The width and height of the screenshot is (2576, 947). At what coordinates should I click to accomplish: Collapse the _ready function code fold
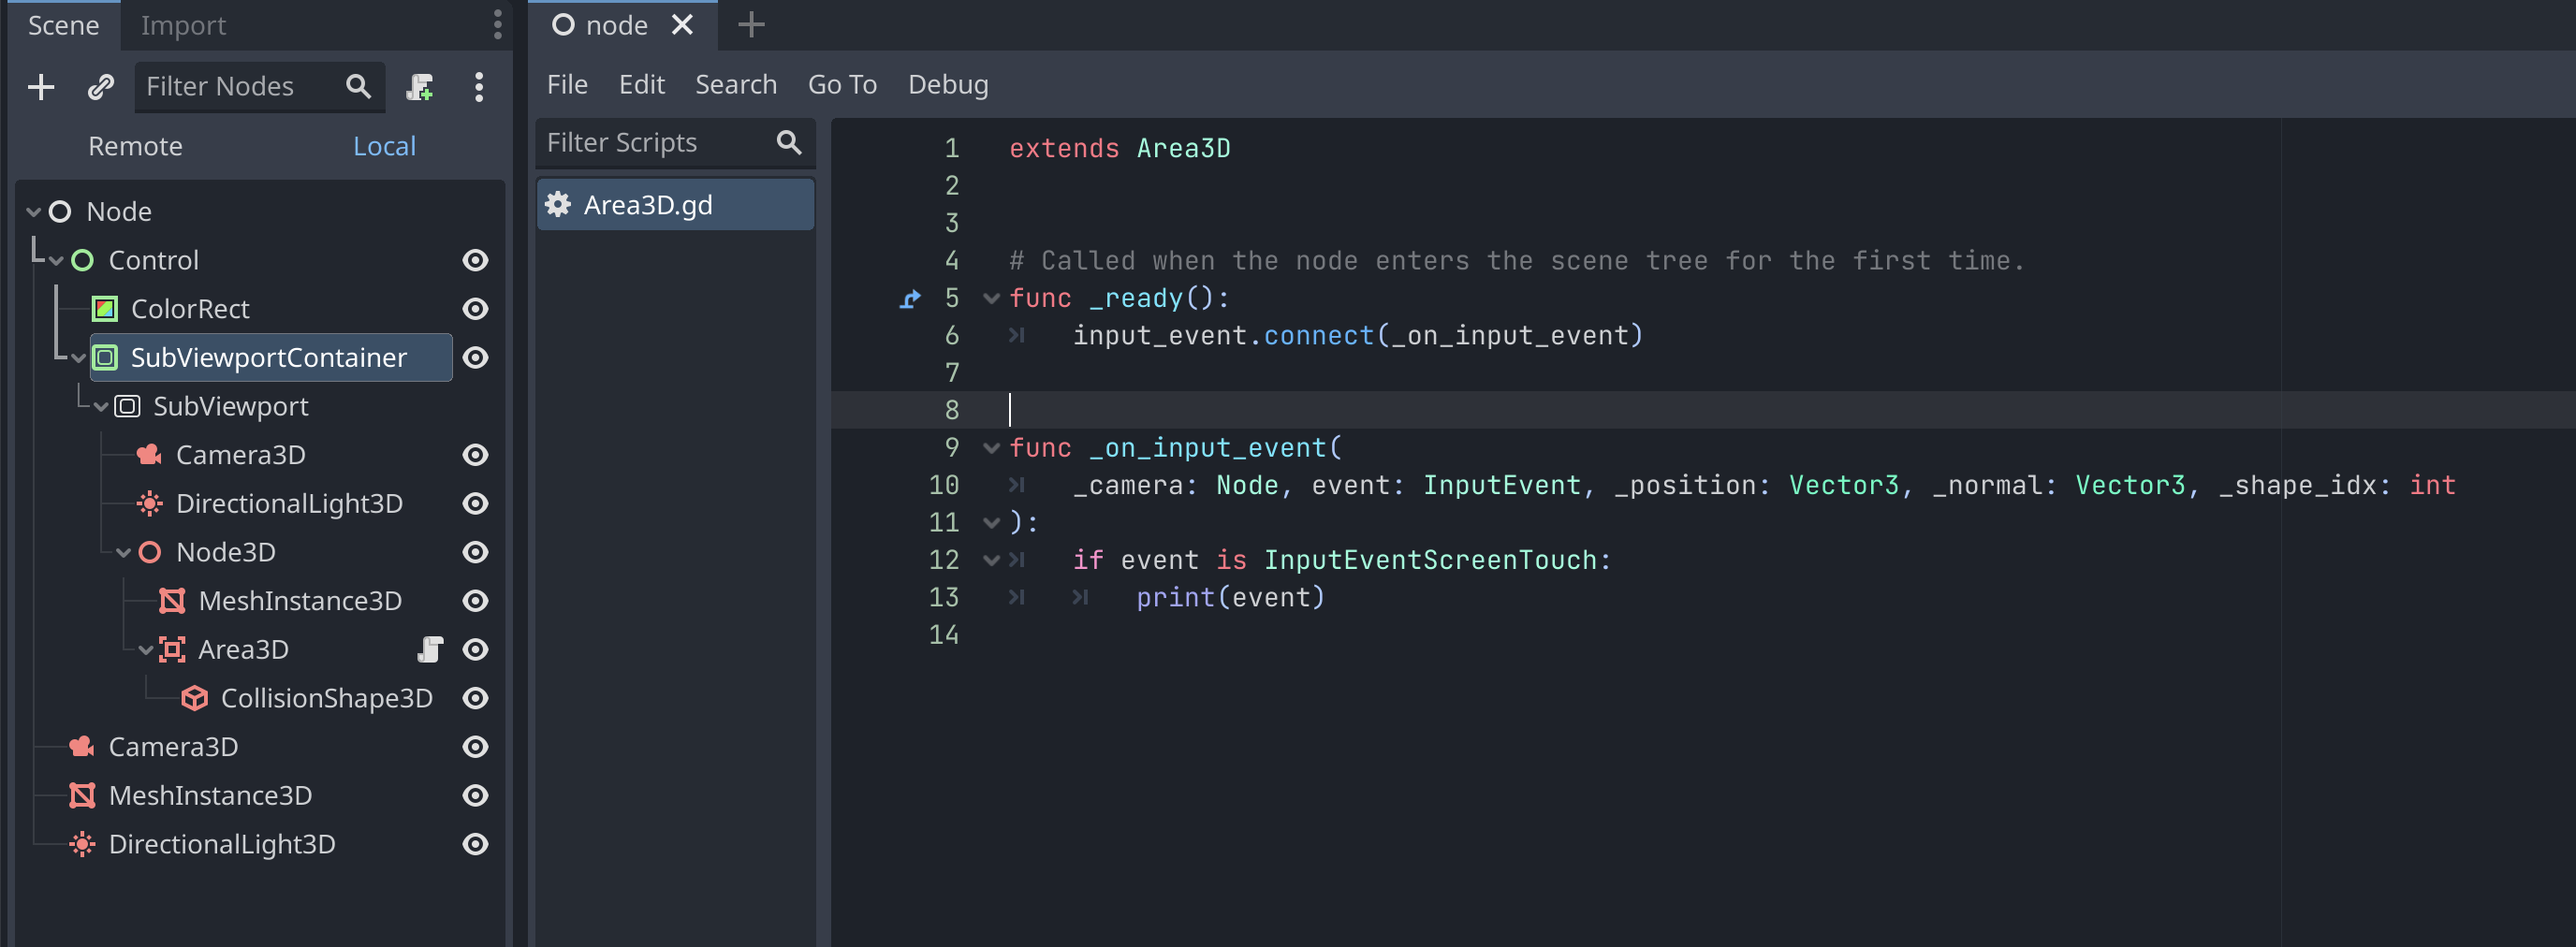click(x=990, y=298)
